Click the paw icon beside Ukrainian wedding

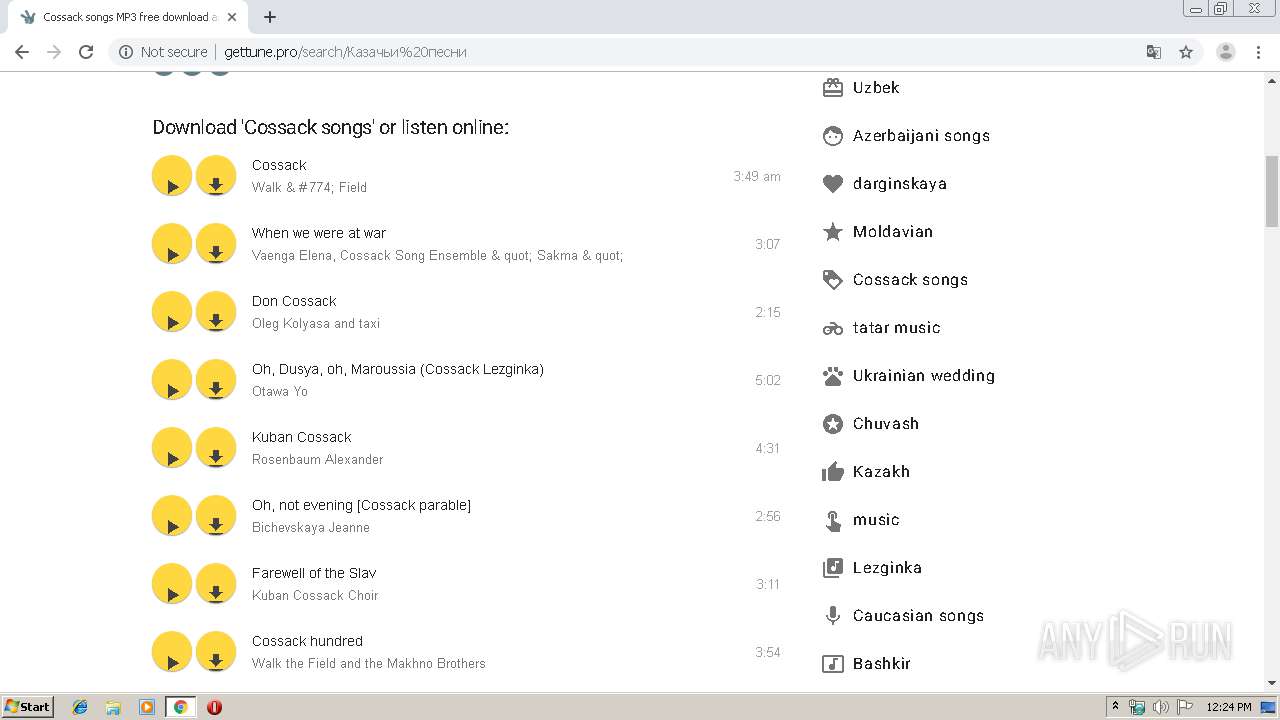coord(833,376)
